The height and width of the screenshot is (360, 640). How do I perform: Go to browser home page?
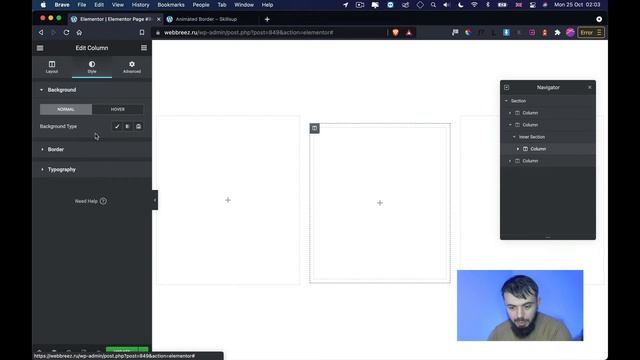tap(79, 32)
